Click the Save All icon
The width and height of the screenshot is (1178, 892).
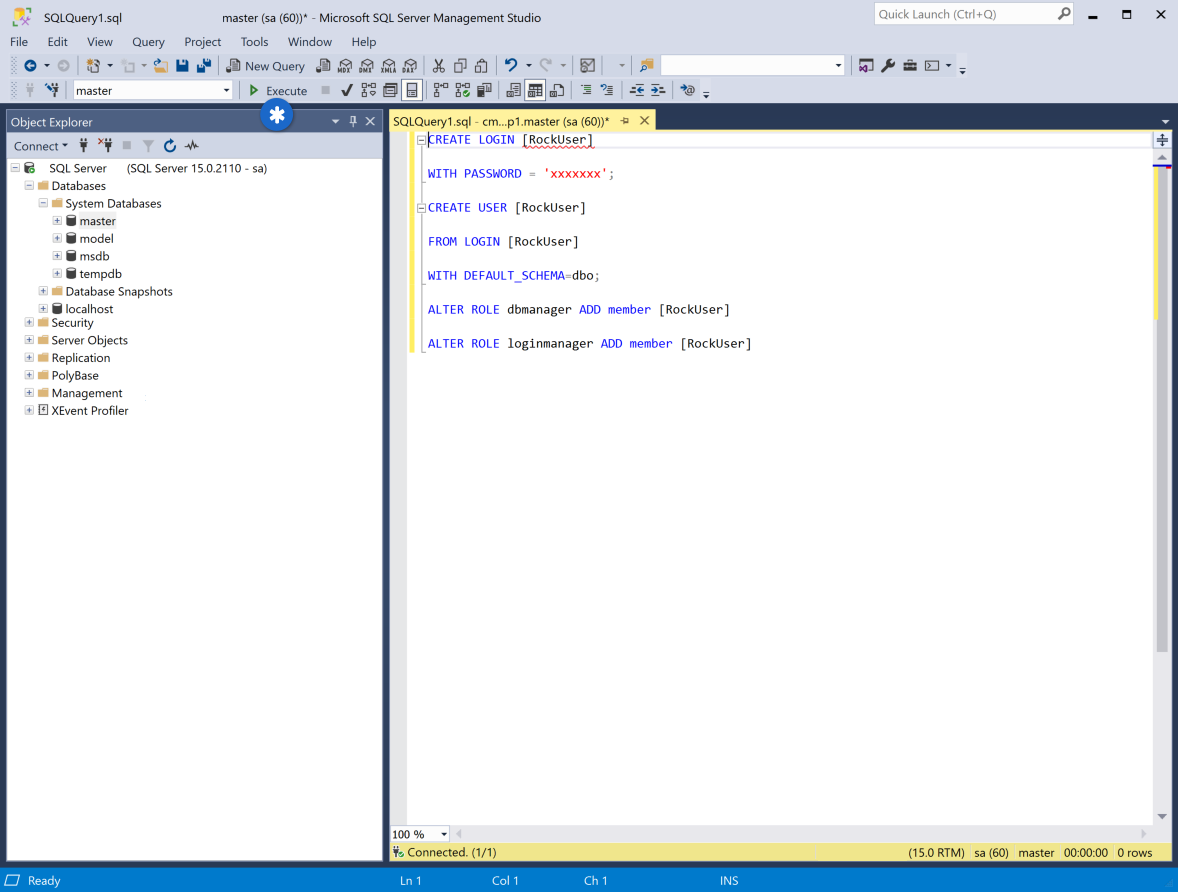204,66
